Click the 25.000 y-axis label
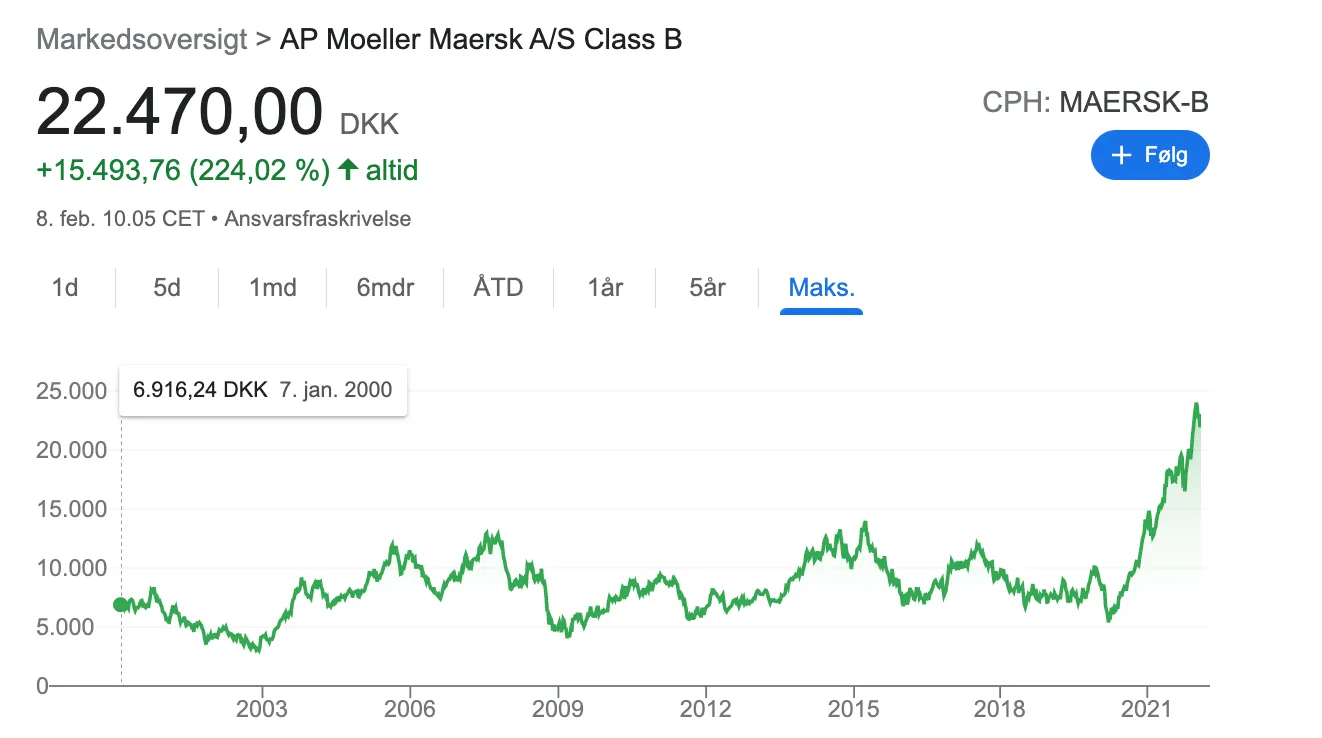 coord(70,391)
